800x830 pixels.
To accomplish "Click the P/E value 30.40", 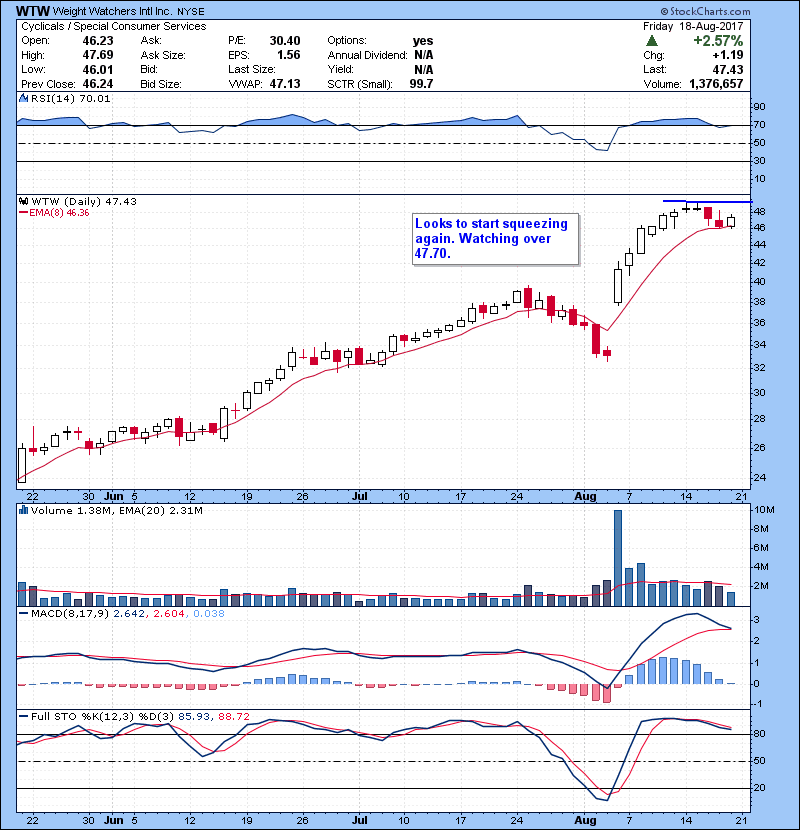I will [285, 41].
